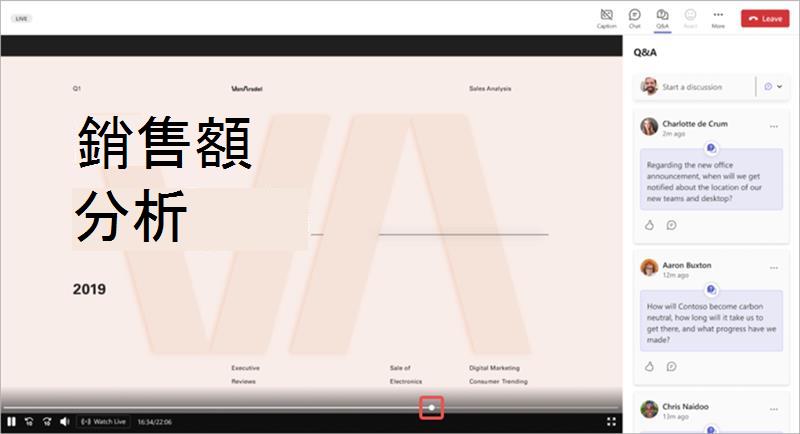Click the Sales Analysis slide label

pos(490,89)
